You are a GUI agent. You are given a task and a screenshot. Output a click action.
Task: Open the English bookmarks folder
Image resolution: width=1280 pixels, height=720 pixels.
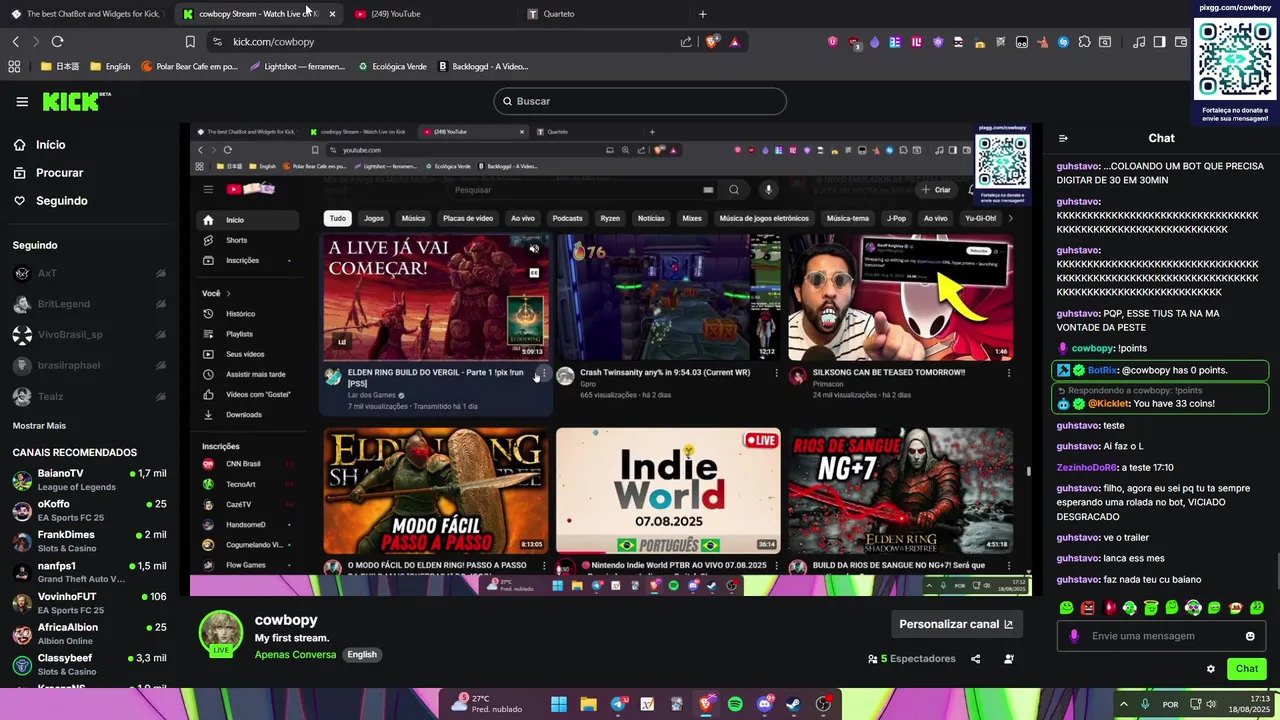pyautogui.click(x=110, y=67)
